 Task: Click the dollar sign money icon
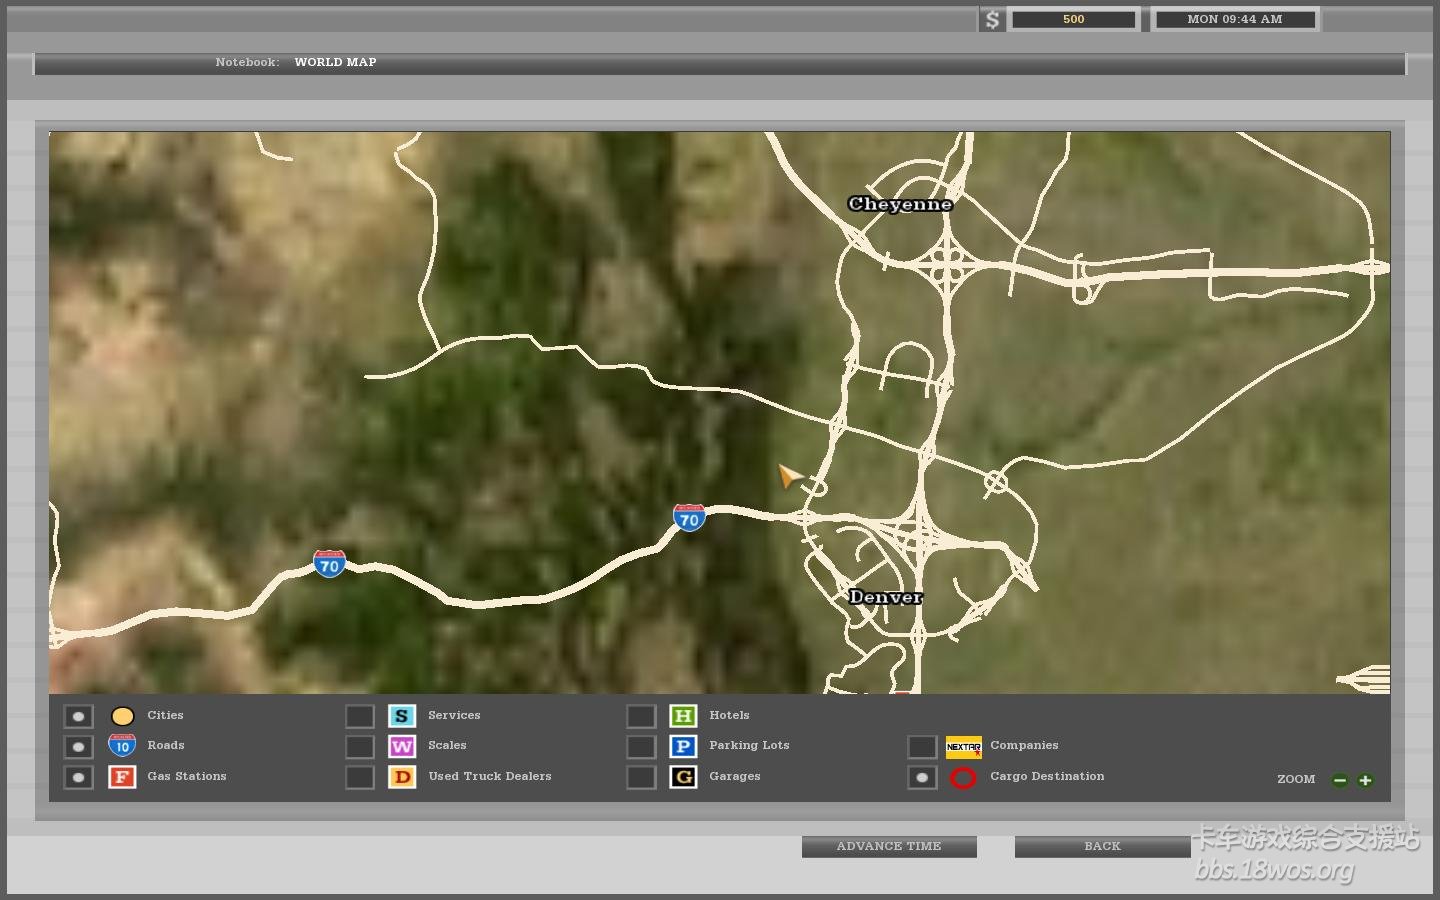992,20
